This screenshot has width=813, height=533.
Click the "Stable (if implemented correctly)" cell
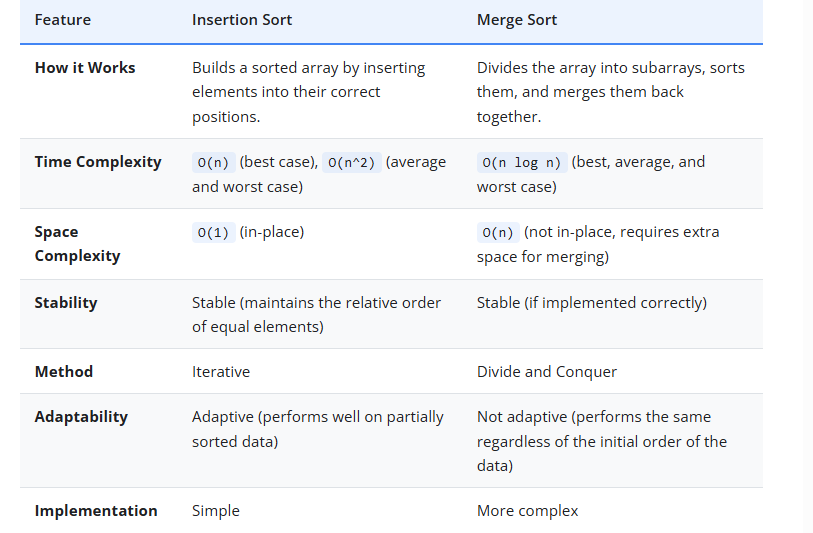coord(592,302)
